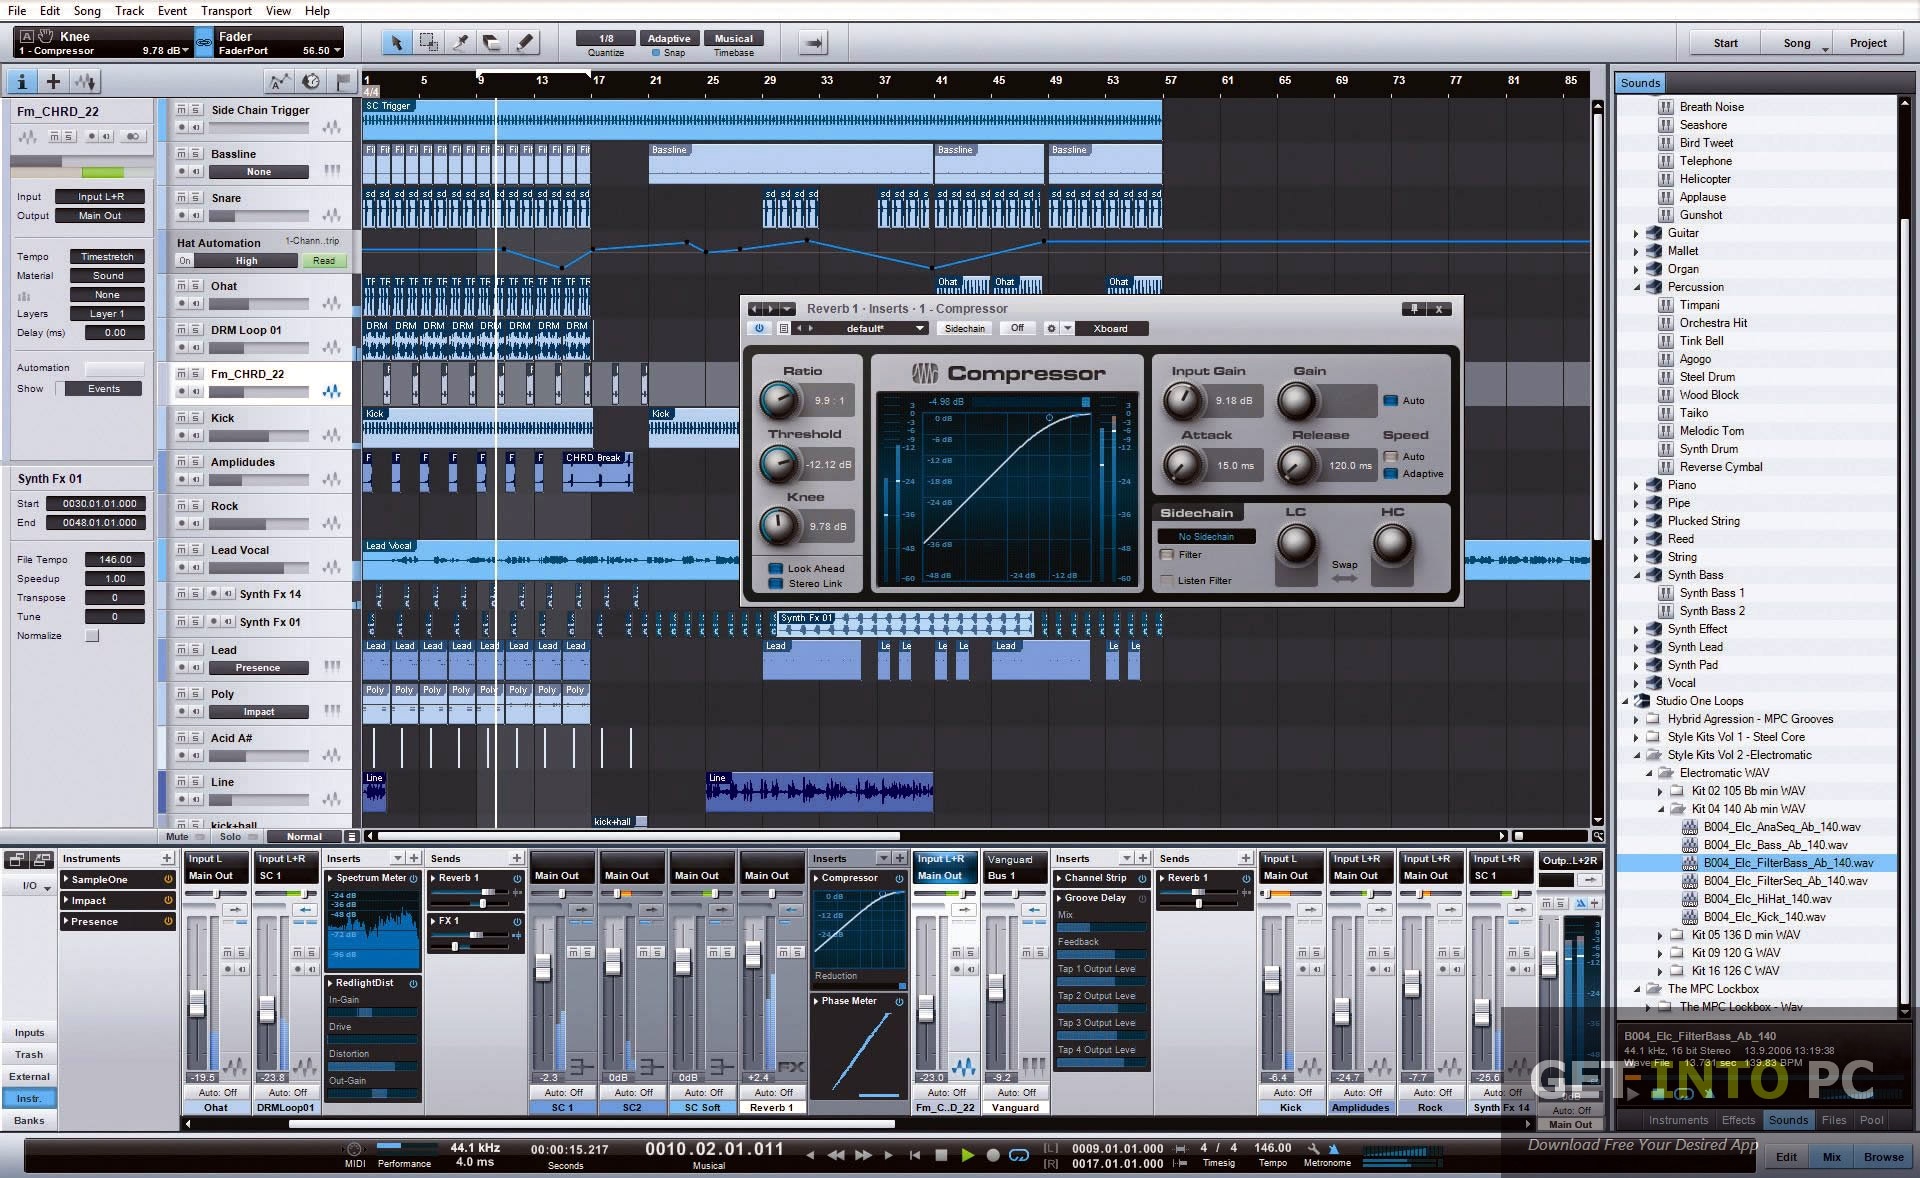Image resolution: width=1920 pixels, height=1178 pixels.
Task: Select the Arrow/Select tool icon
Action: pos(395,47)
